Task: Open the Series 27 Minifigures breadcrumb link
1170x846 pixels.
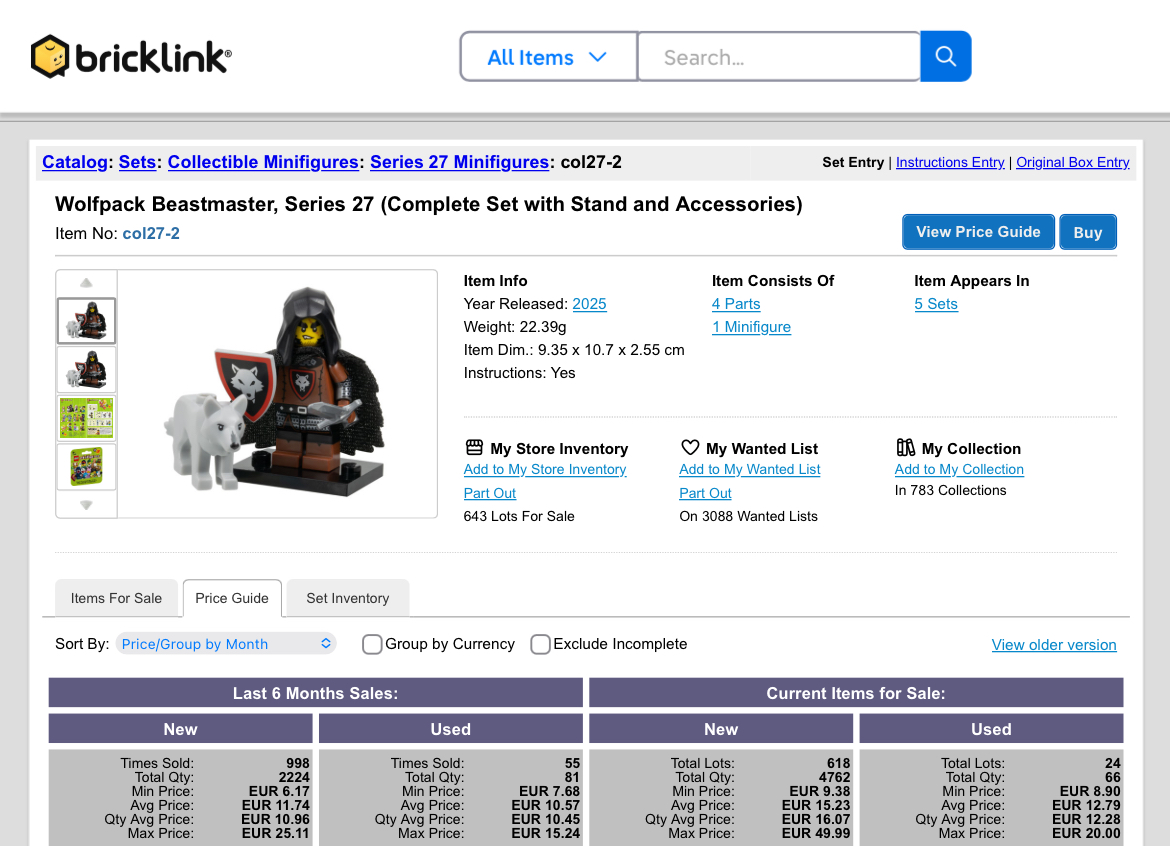Action: (x=459, y=162)
